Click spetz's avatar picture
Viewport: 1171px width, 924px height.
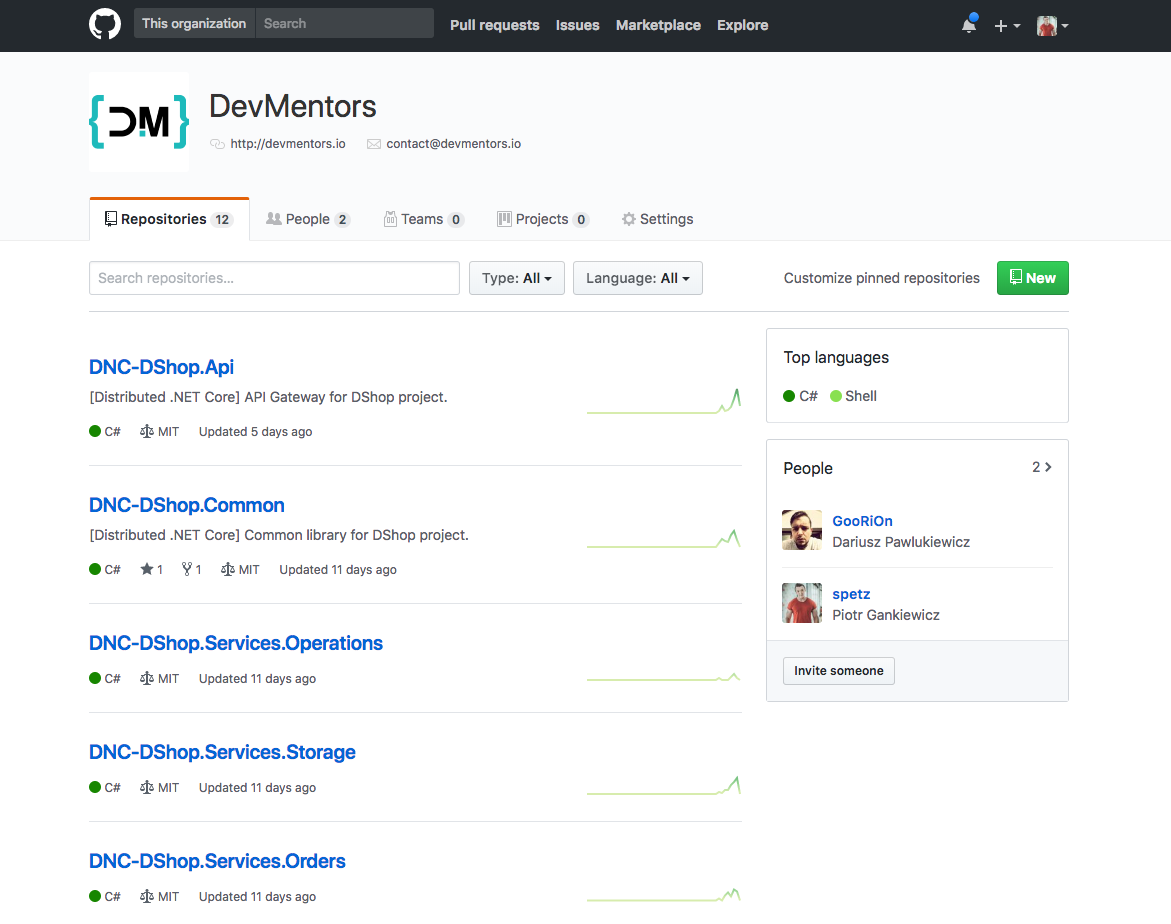point(801,604)
